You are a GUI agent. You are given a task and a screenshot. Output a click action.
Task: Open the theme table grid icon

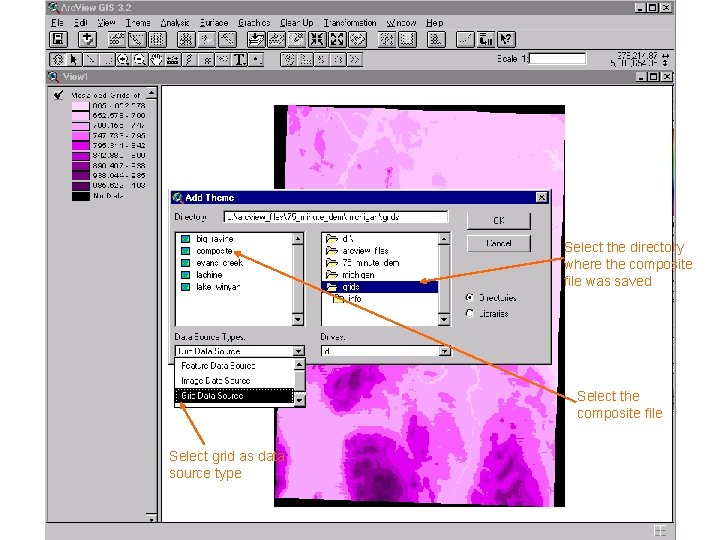coord(157,39)
